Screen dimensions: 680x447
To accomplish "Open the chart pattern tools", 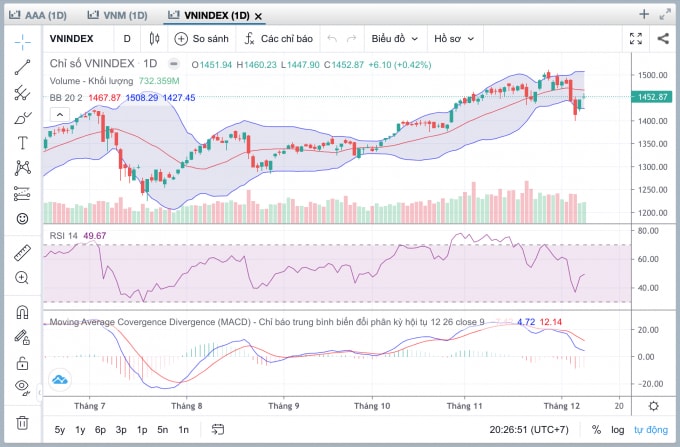I will (23, 168).
